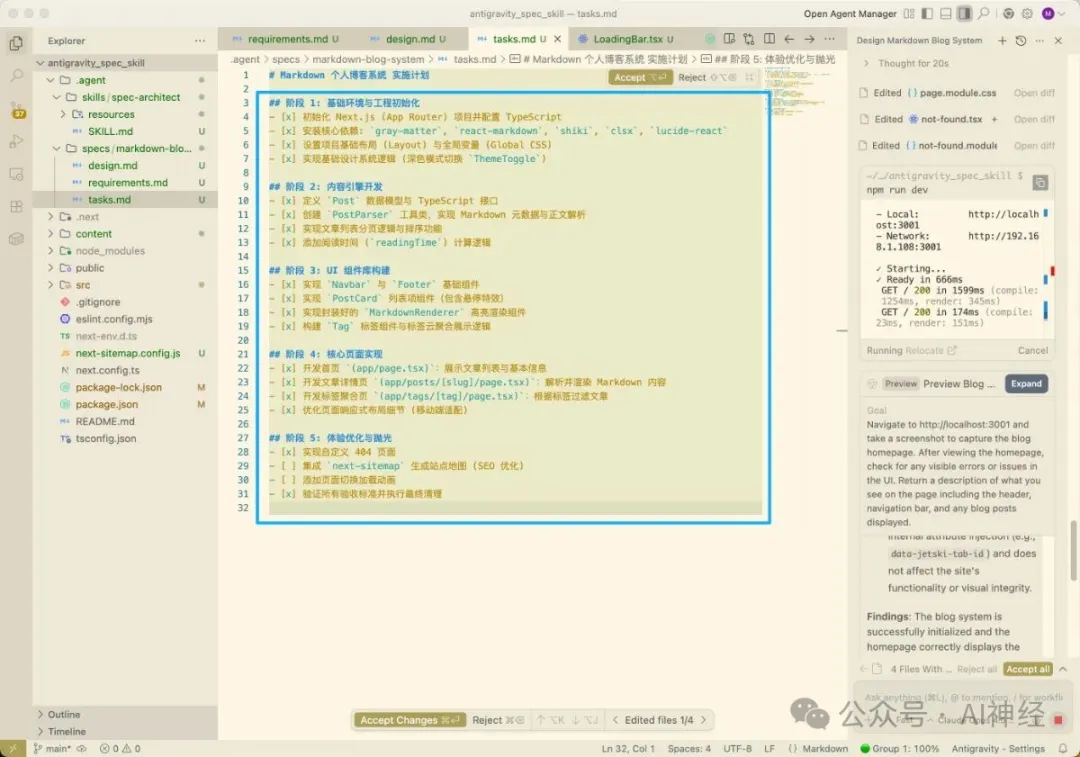Open chat history clock icon in agent panel
The width and height of the screenshot is (1080, 757).
[1020, 41]
